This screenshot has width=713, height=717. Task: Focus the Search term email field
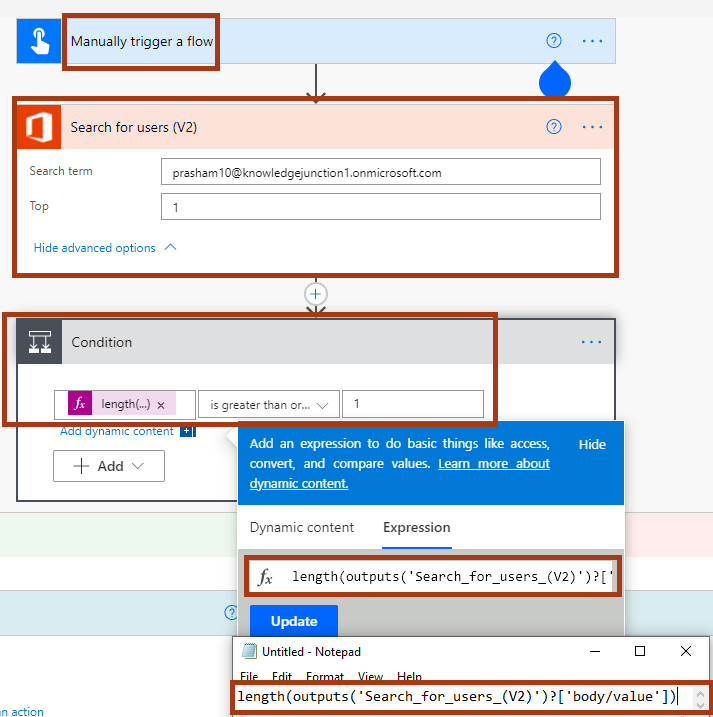click(381, 172)
